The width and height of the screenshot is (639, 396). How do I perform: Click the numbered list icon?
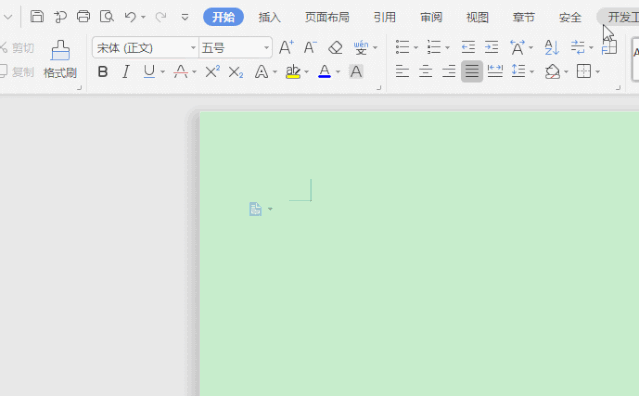pyautogui.click(x=434, y=47)
